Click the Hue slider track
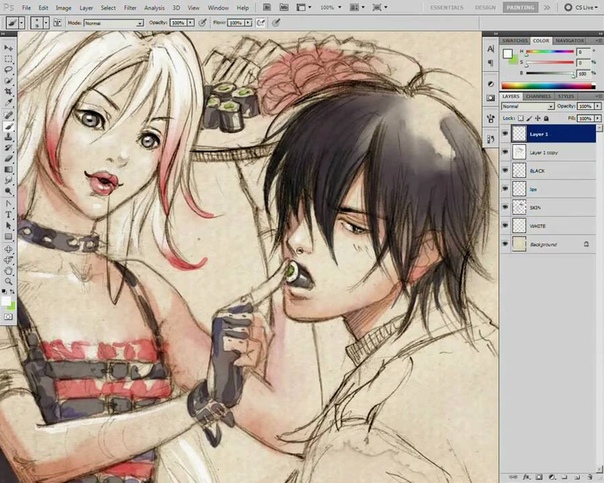 (550, 51)
